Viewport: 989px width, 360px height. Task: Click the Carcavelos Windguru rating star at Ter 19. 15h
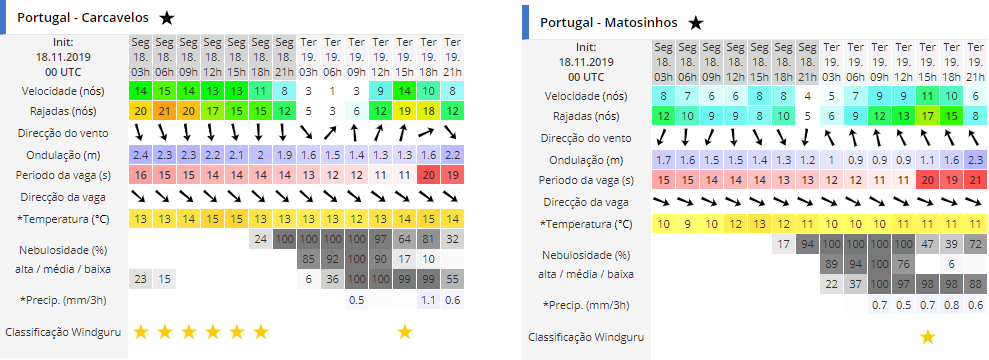[x=404, y=332]
